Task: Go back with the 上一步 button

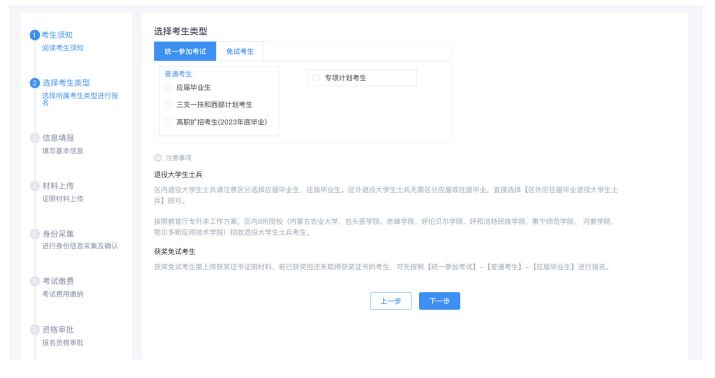Action: pyautogui.click(x=391, y=301)
